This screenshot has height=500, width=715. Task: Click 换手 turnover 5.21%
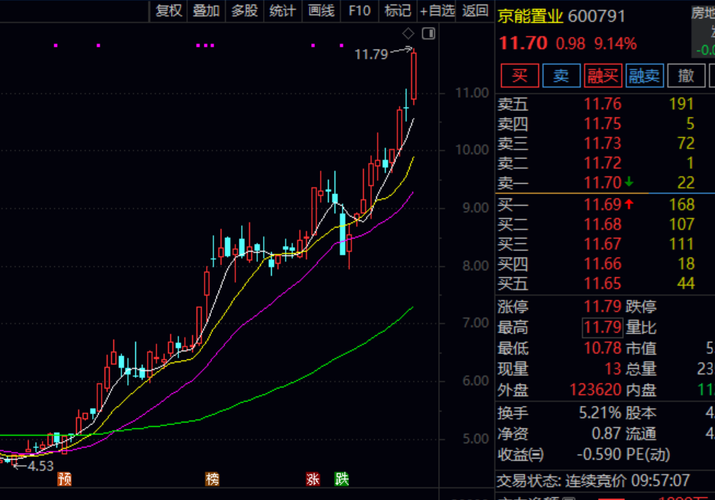(600, 412)
